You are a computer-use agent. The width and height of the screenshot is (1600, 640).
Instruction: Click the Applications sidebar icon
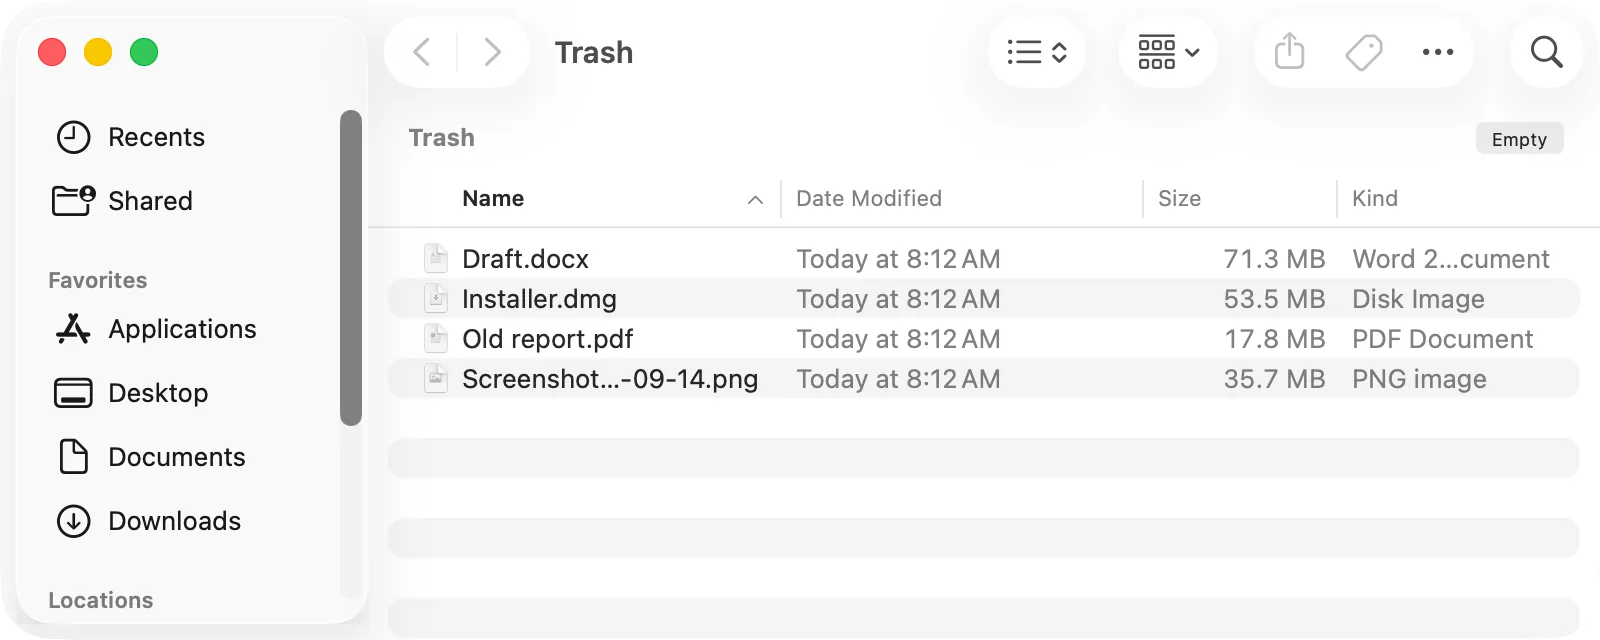tap(73, 328)
